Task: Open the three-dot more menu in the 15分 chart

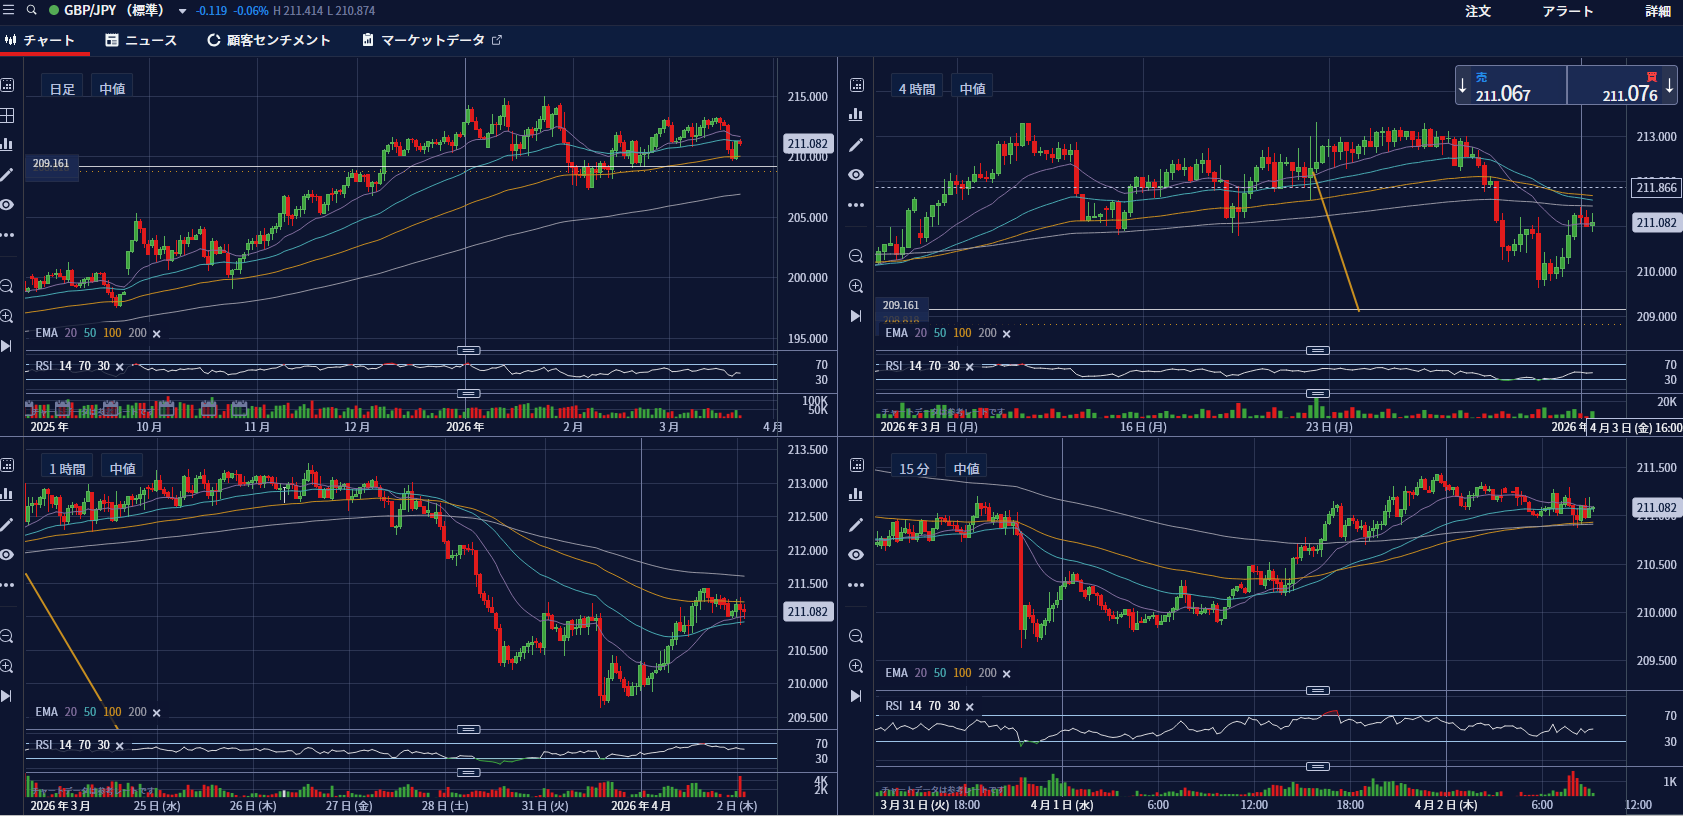Action: pos(856,585)
